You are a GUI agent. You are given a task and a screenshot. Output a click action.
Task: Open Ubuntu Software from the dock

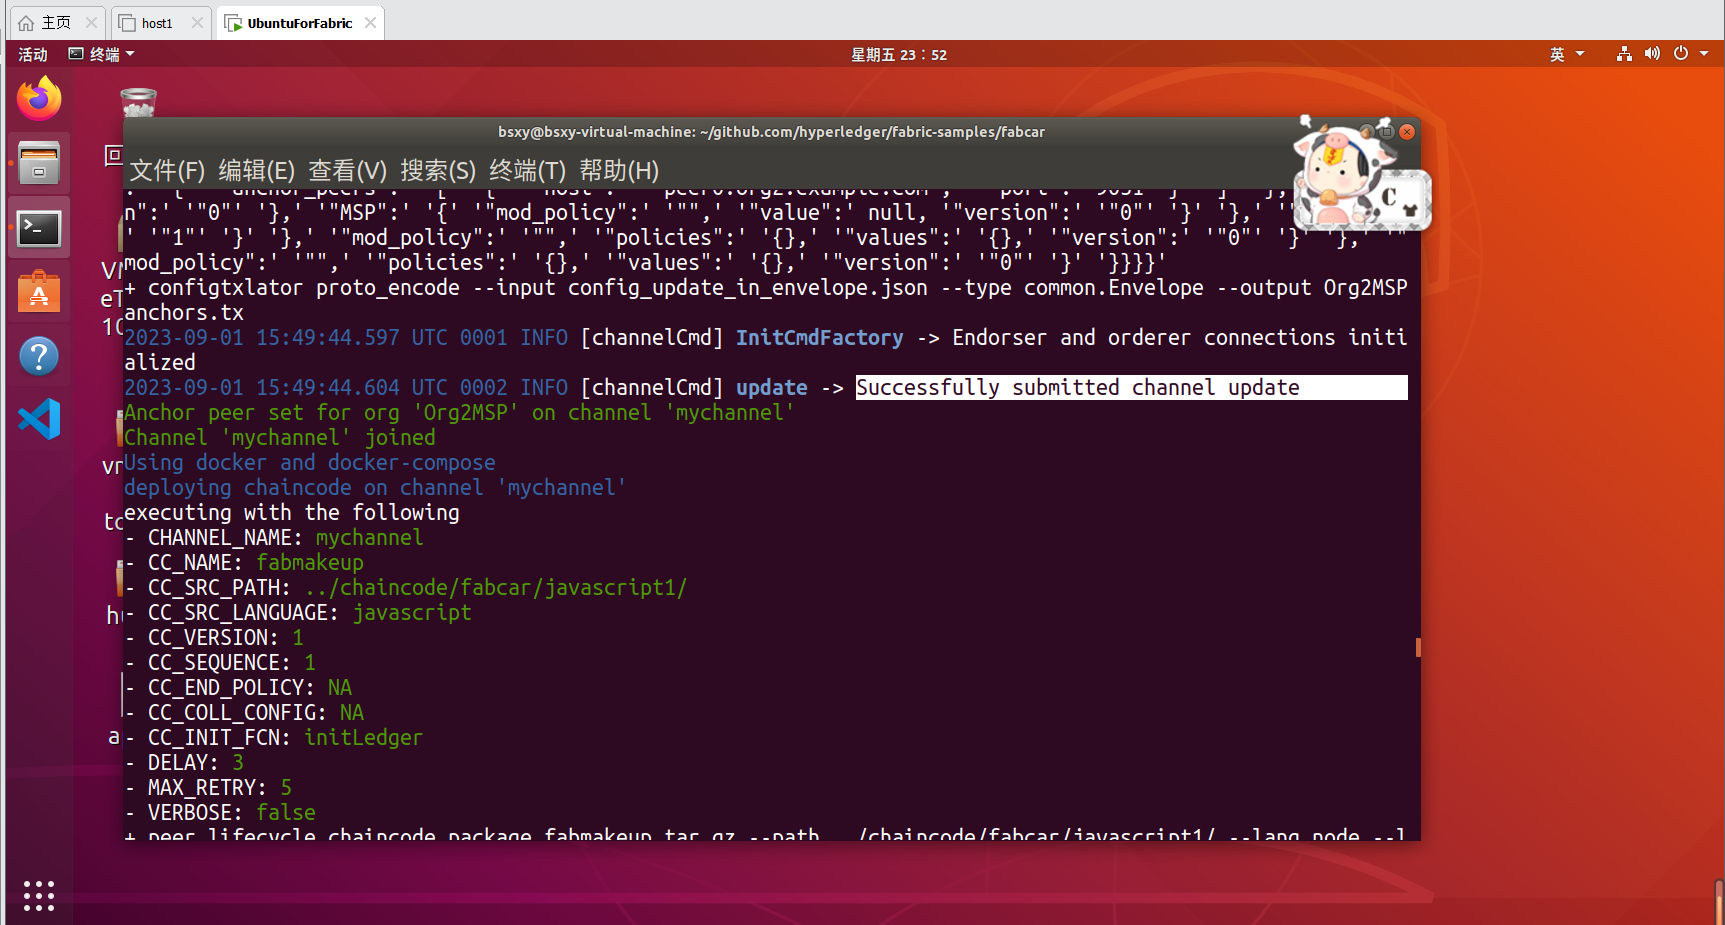pyautogui.click(x=39, y=292)
